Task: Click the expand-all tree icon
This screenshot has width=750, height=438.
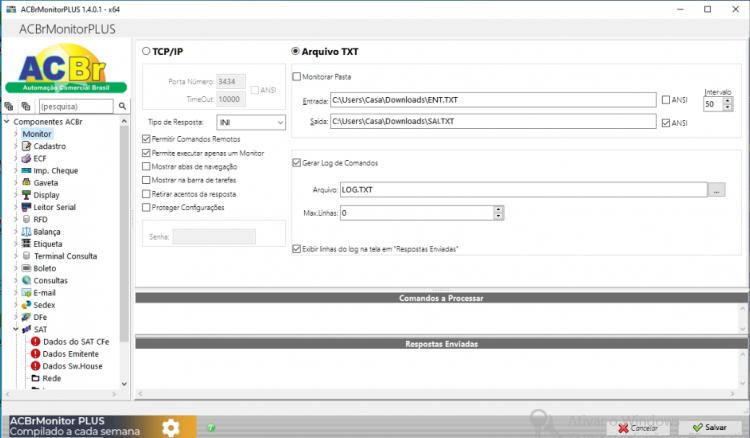Action: point(9,106)
